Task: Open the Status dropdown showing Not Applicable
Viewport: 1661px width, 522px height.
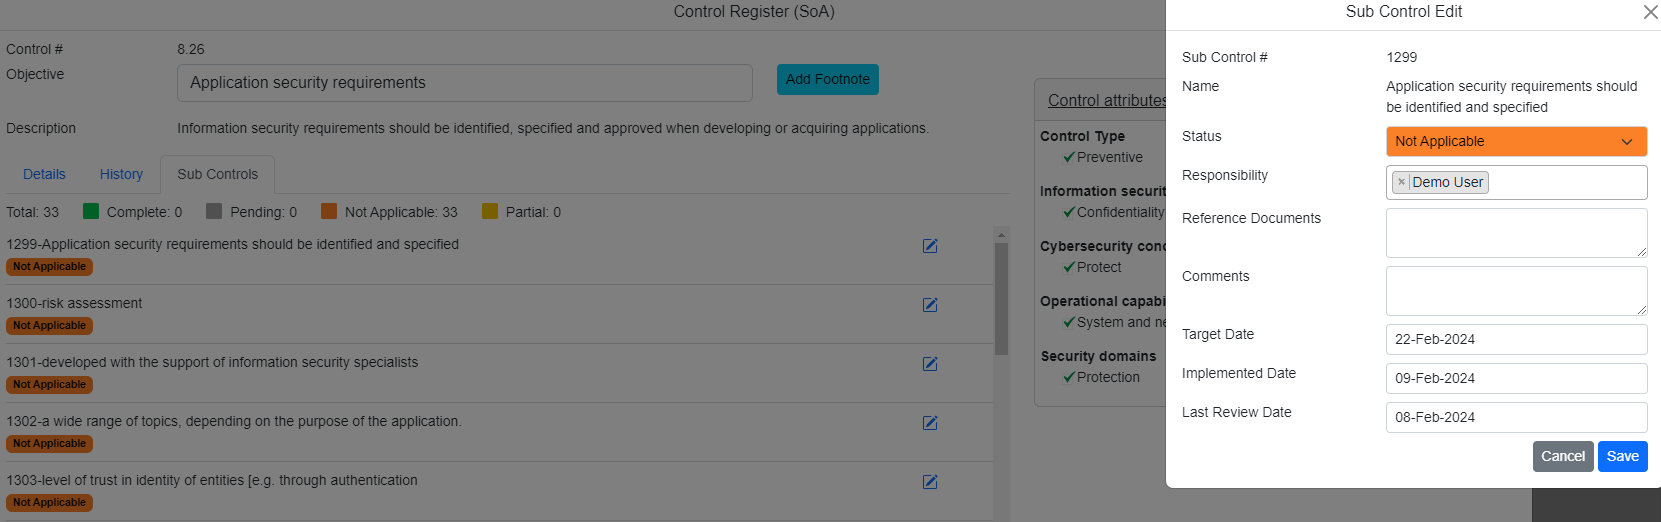Action: click(x=1515, y=141)
